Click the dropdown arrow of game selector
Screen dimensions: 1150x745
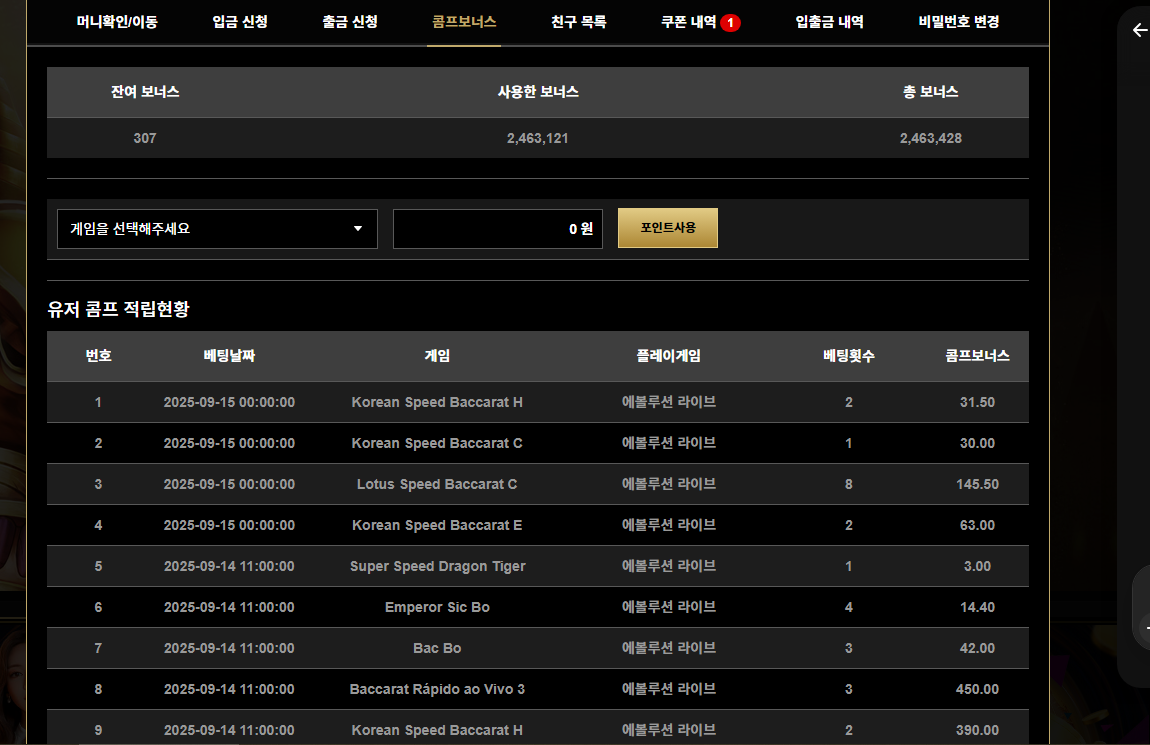point(358,229)
